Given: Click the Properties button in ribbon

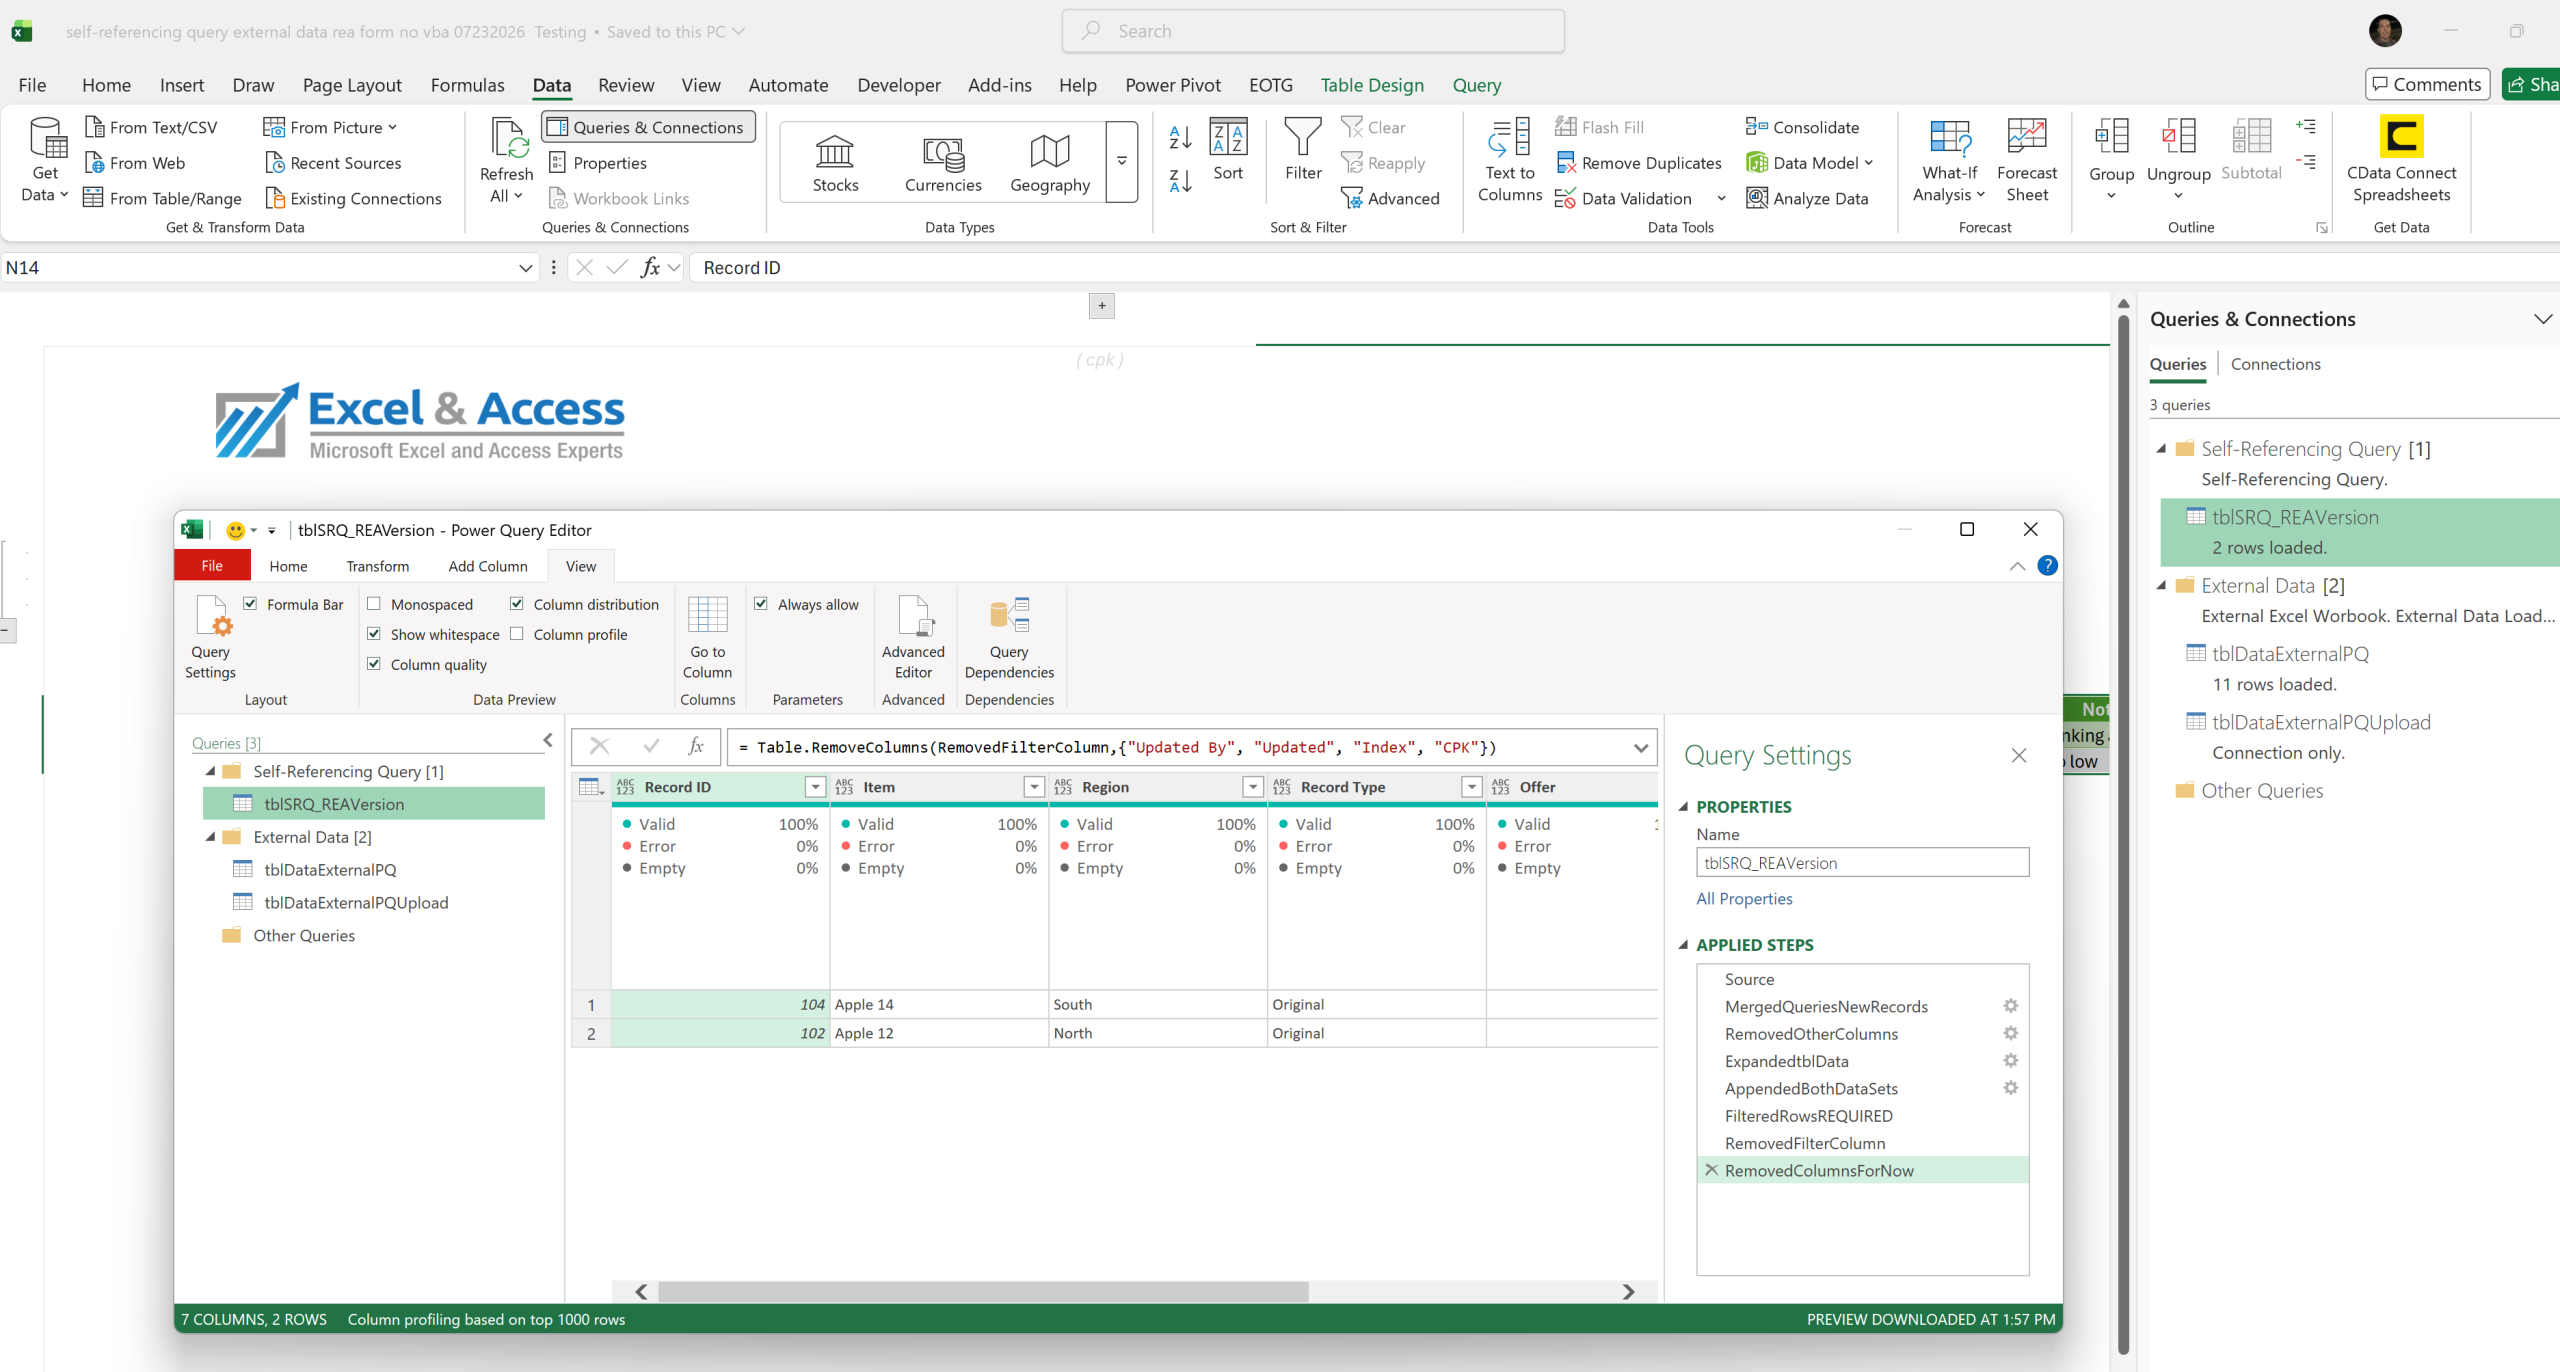Looking at the screenshot, I should (x=598, y=163).
